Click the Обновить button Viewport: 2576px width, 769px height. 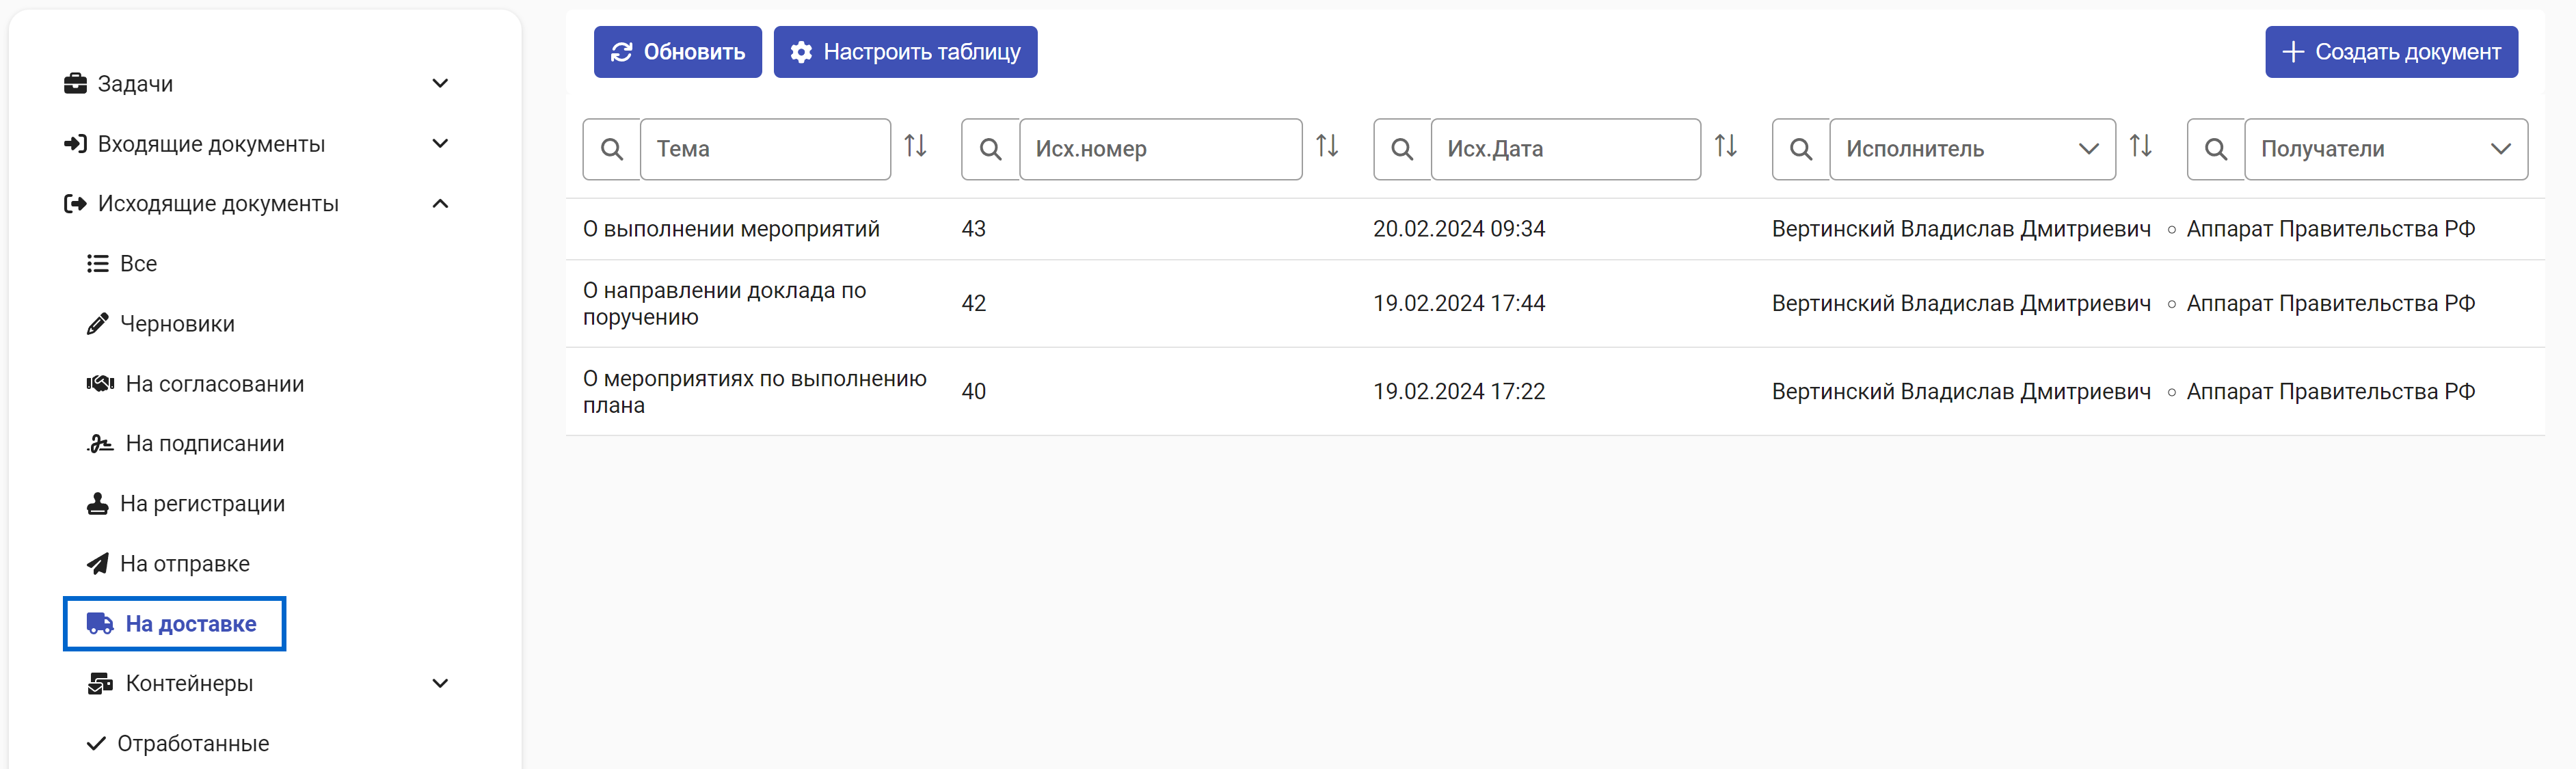pos(678,52)
